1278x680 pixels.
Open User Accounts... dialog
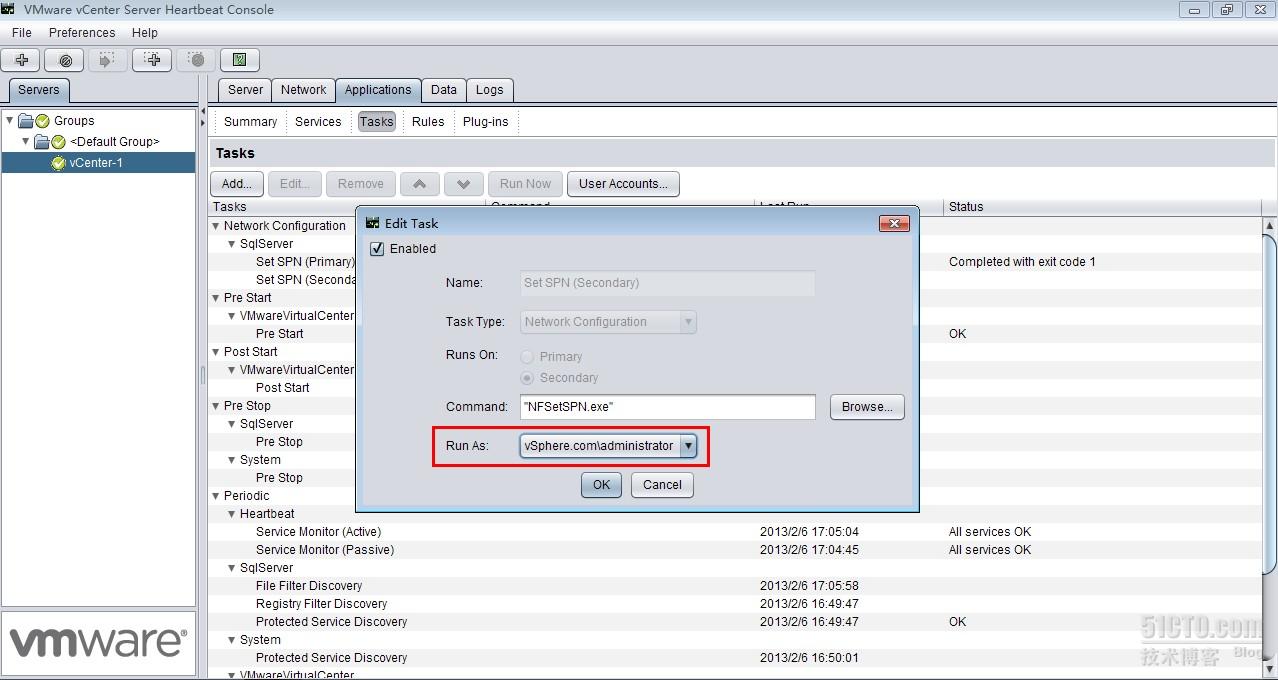pyautogui.click(x=623, y=184)
